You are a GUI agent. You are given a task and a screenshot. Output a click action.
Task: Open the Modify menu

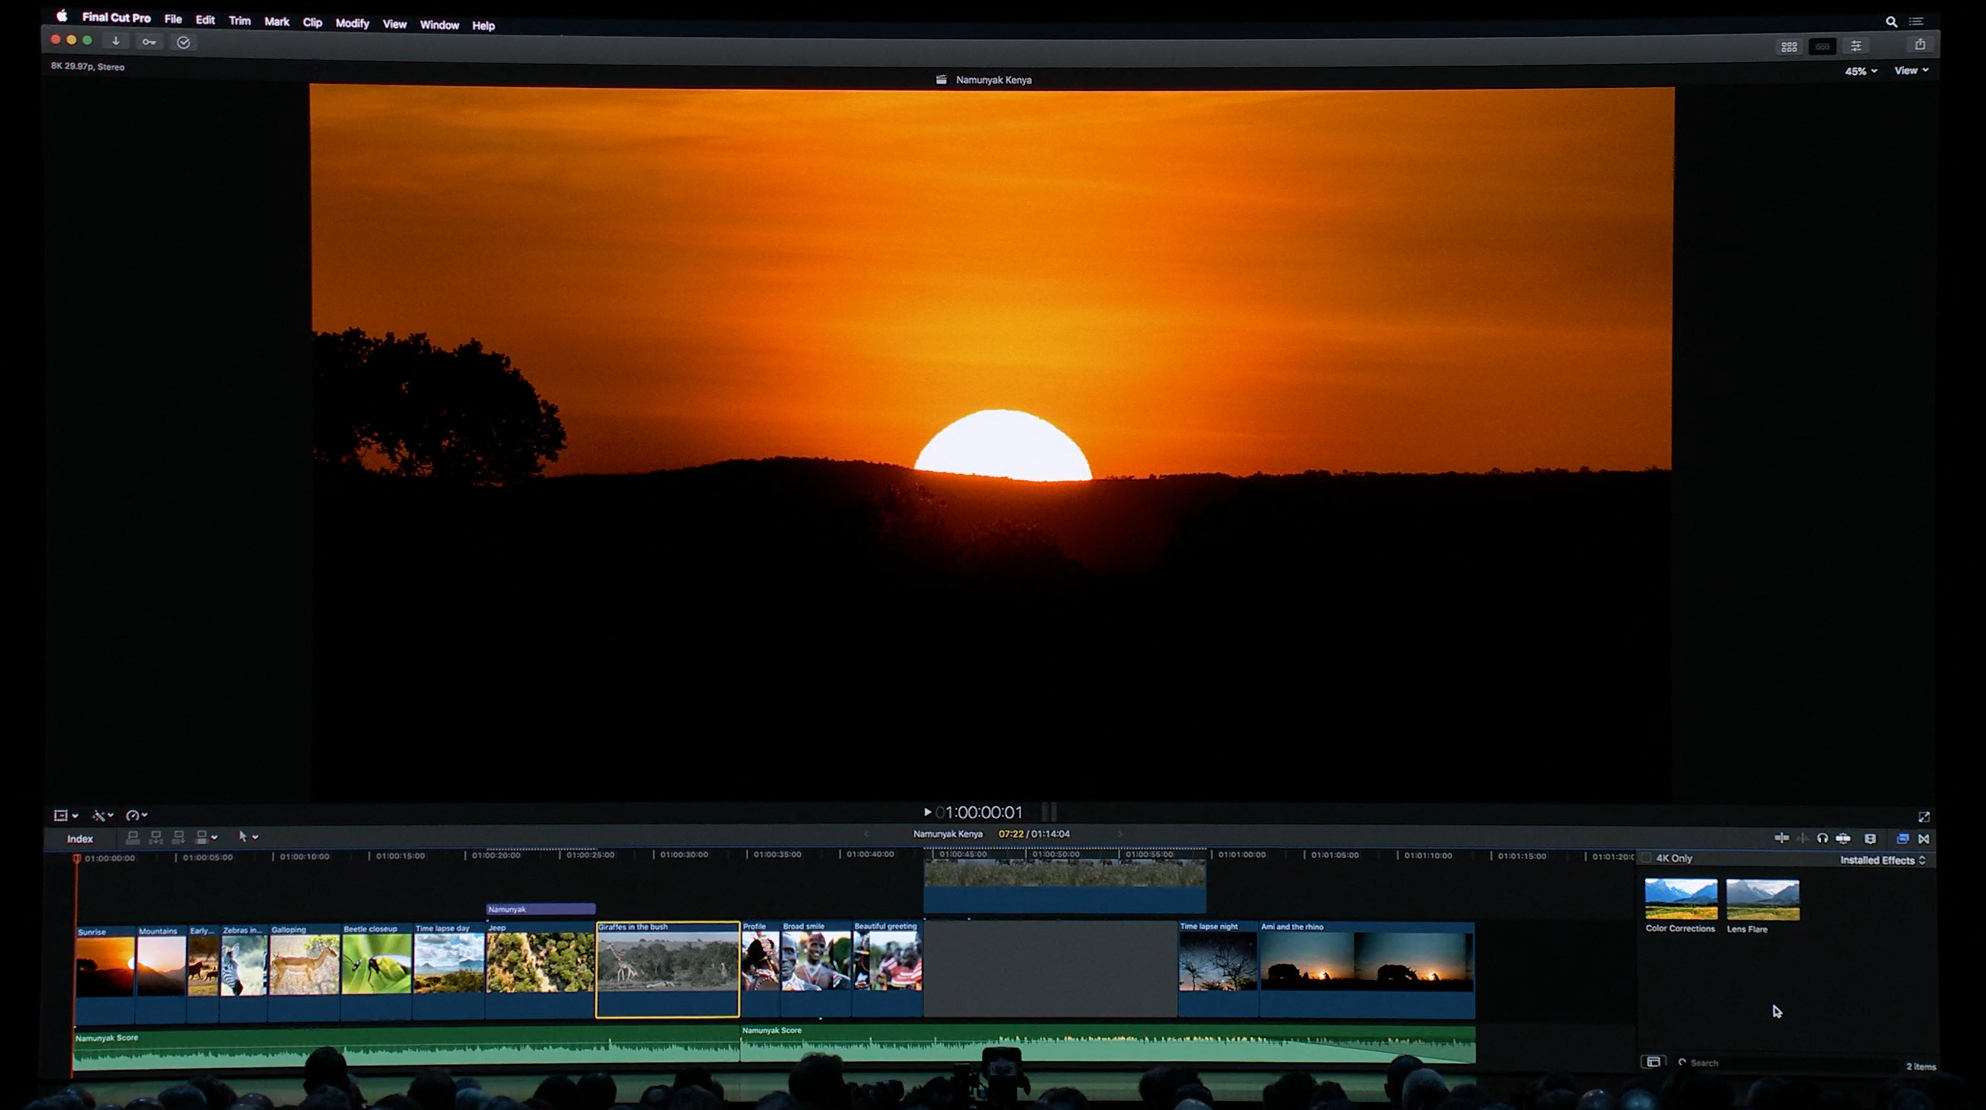352,23
